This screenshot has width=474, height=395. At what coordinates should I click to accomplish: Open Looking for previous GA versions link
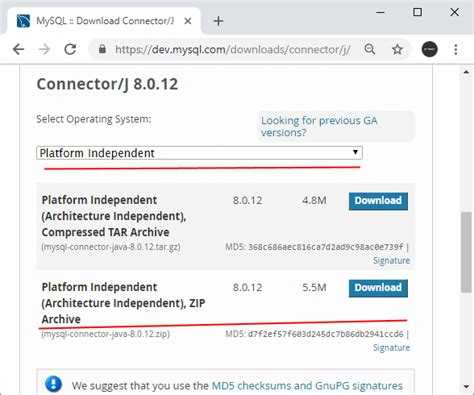tap(319, 126)
